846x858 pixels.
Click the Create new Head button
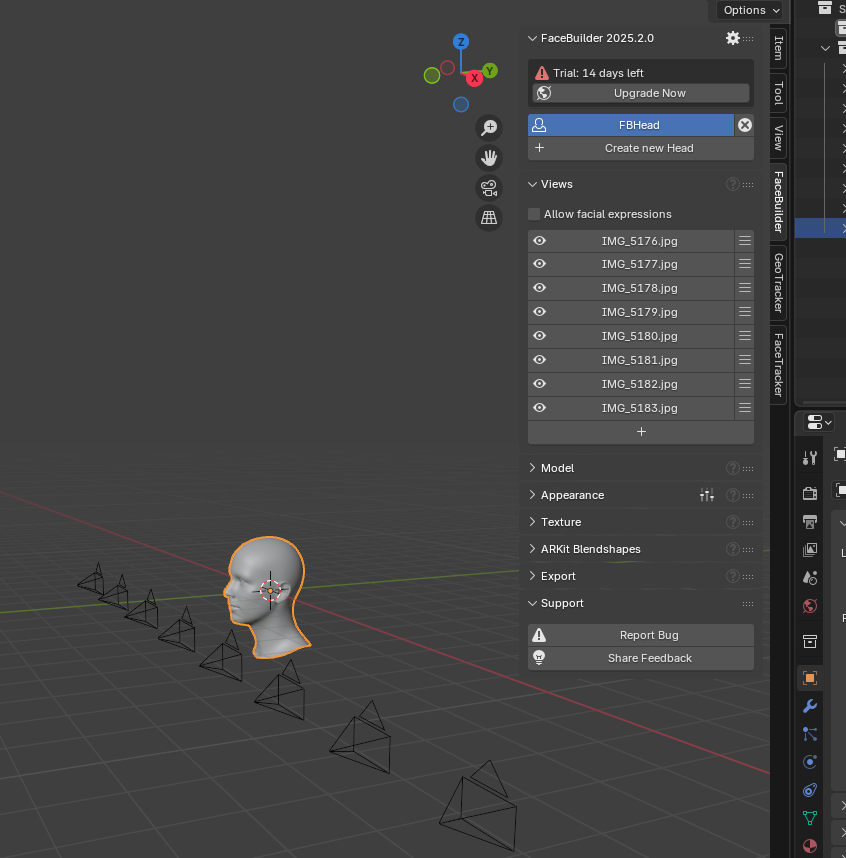(x=649, y=148)
